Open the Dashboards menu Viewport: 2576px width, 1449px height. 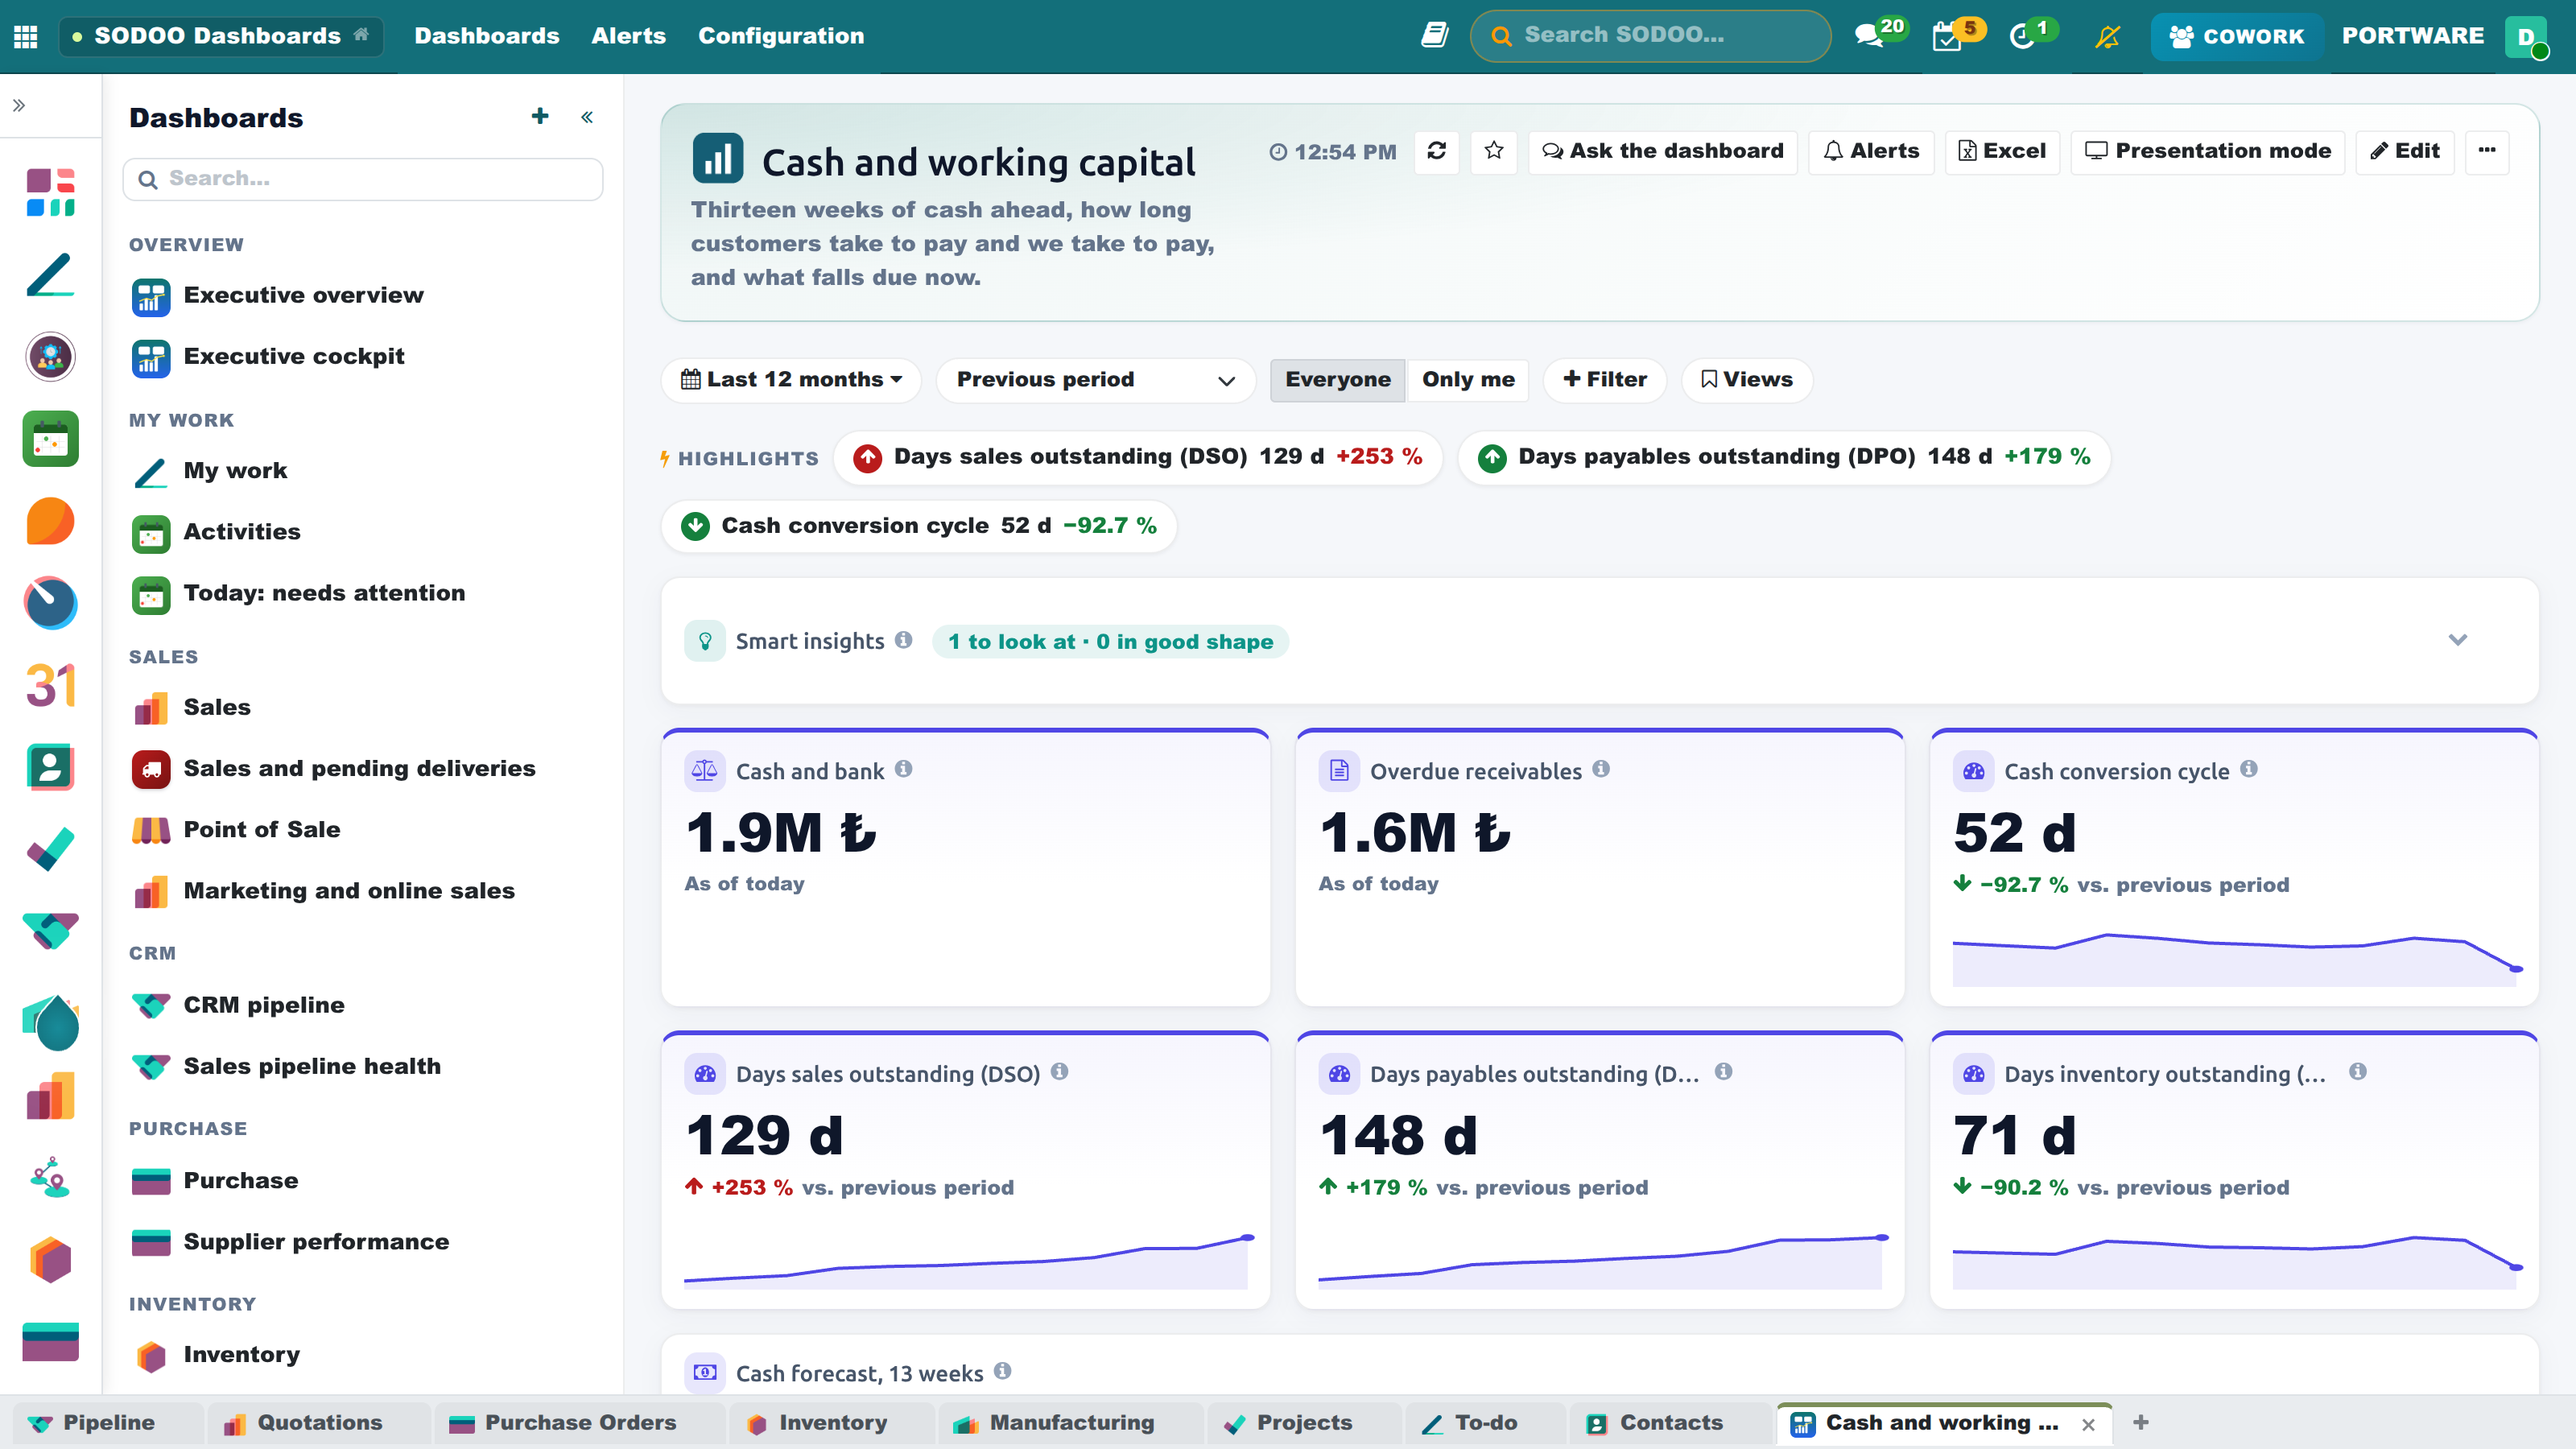[487, 36]
